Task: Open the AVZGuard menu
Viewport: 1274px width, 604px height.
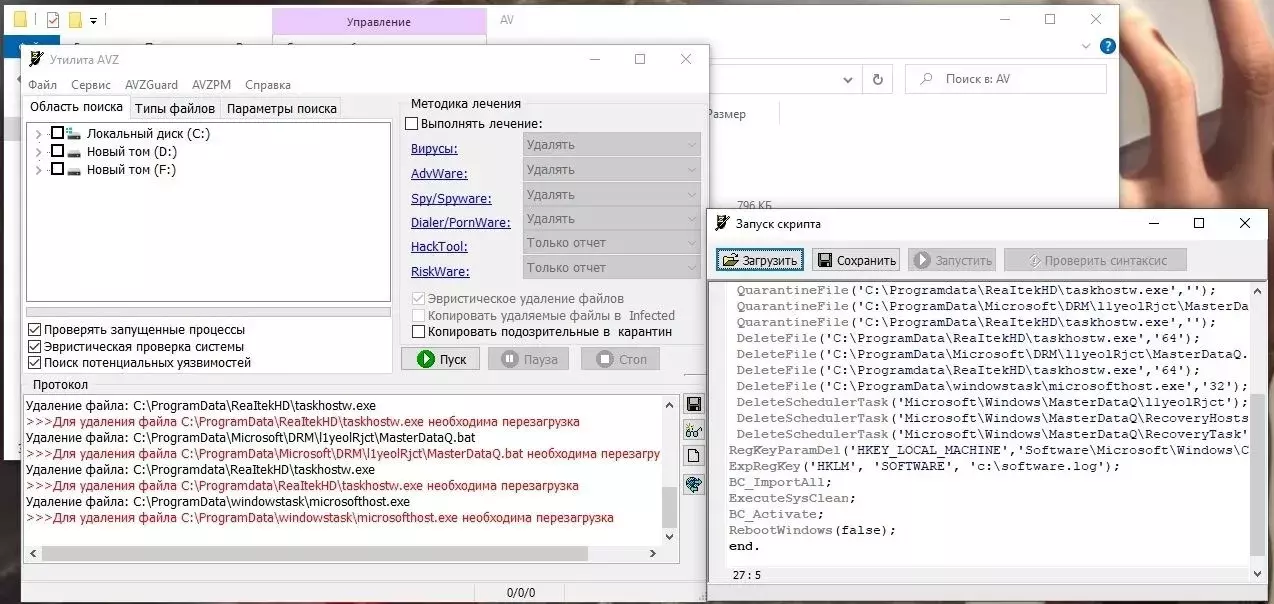Action: click(x=151, y=85)
